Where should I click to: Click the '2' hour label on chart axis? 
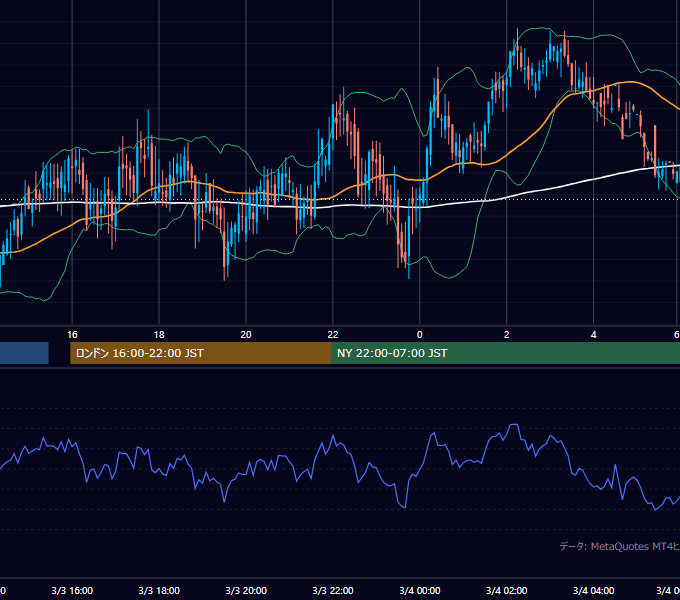coord(507,335)
